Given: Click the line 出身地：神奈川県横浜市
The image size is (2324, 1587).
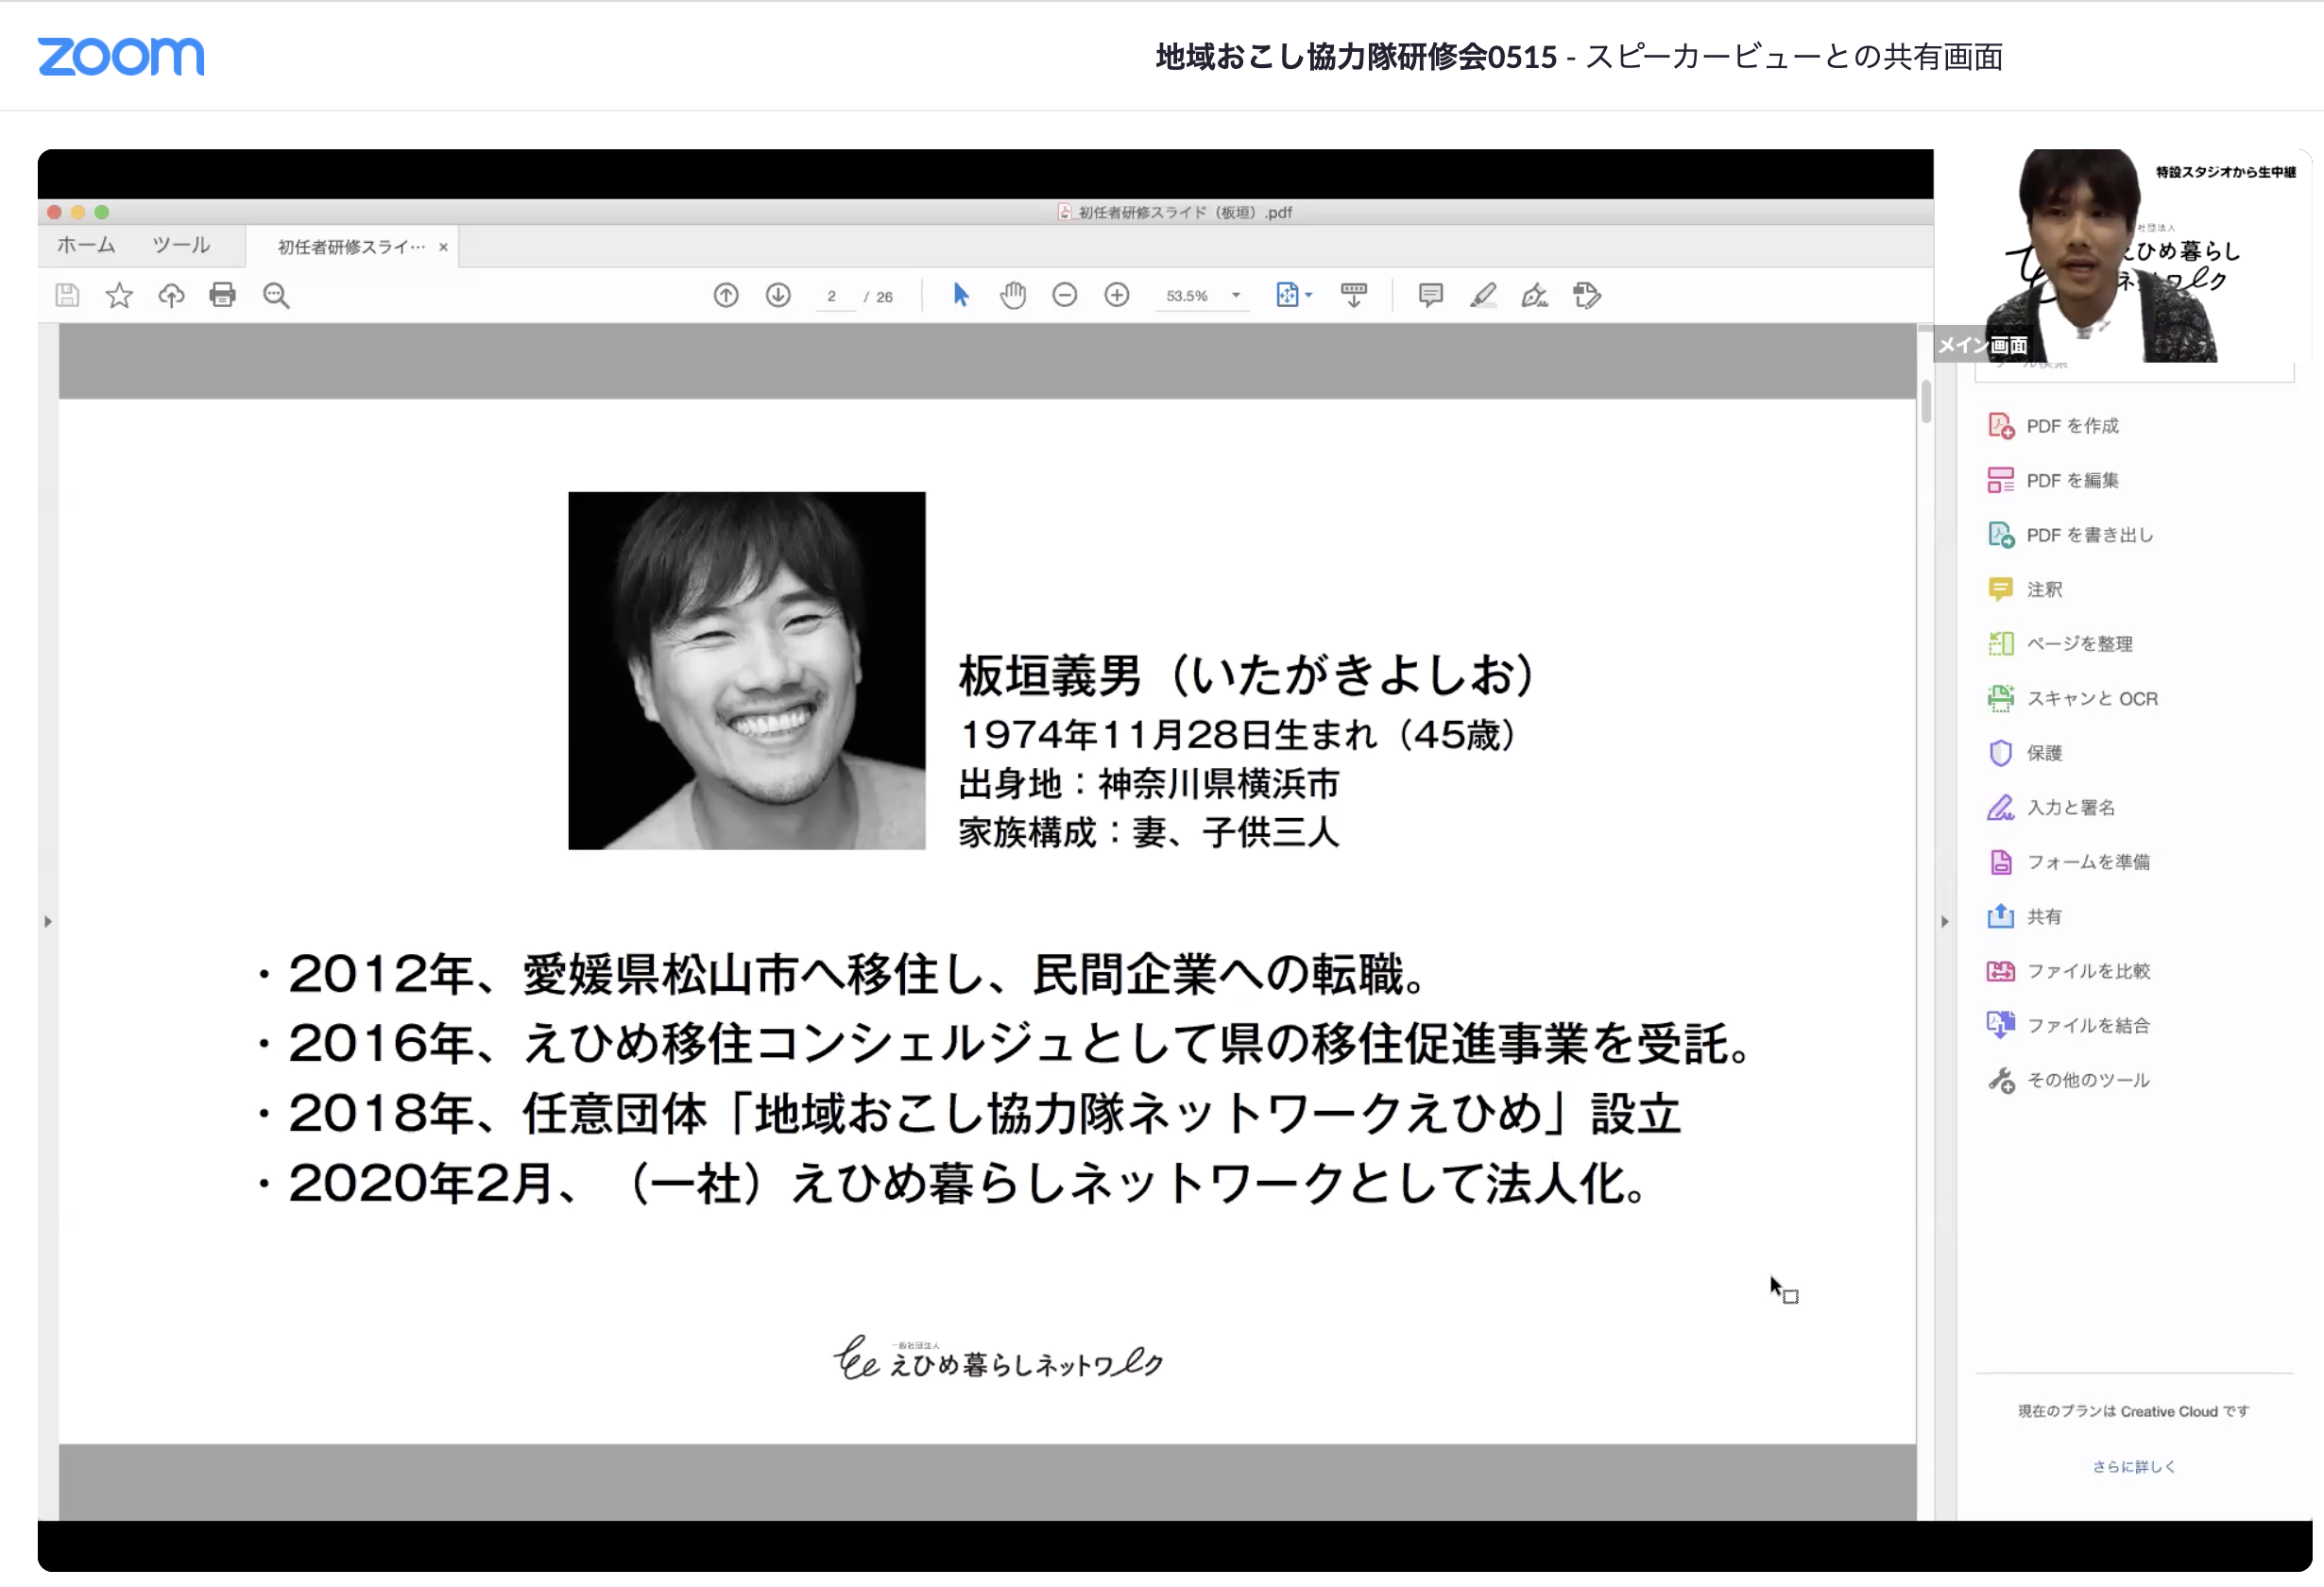Looking at the screenshot, I should point(1149,784).
